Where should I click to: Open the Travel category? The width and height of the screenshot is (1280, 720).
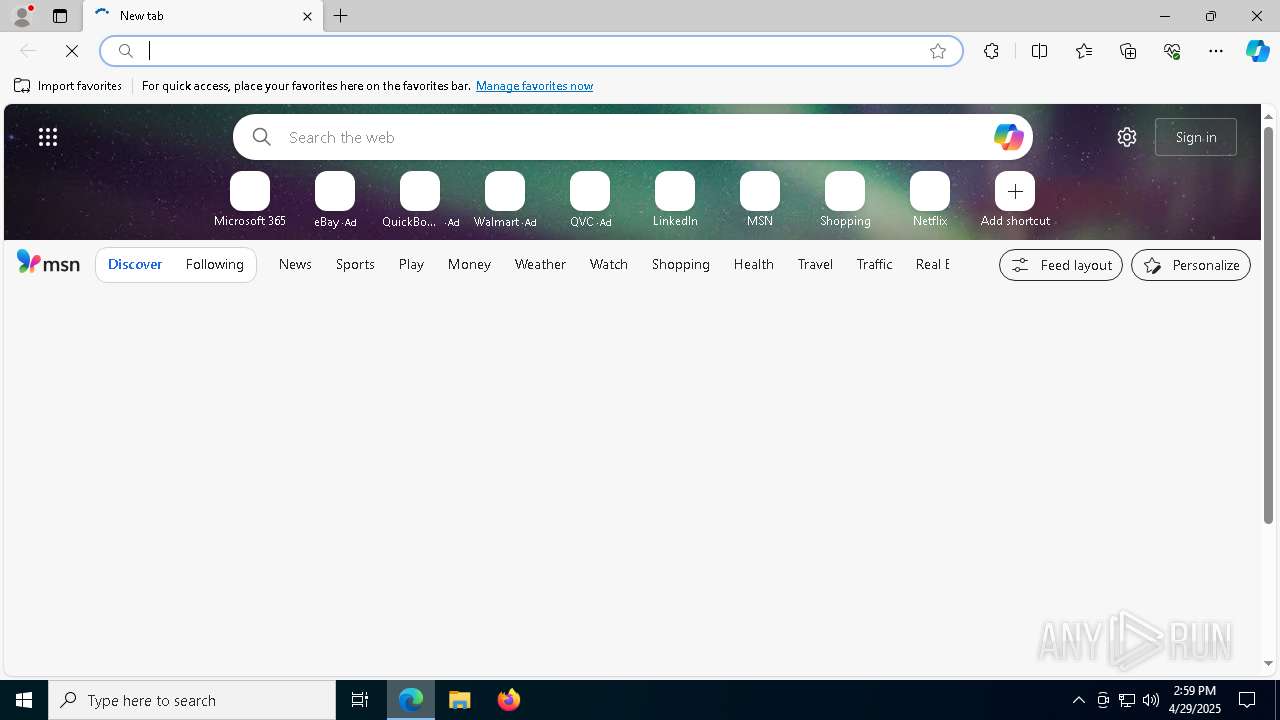click(x=815, y=264)
